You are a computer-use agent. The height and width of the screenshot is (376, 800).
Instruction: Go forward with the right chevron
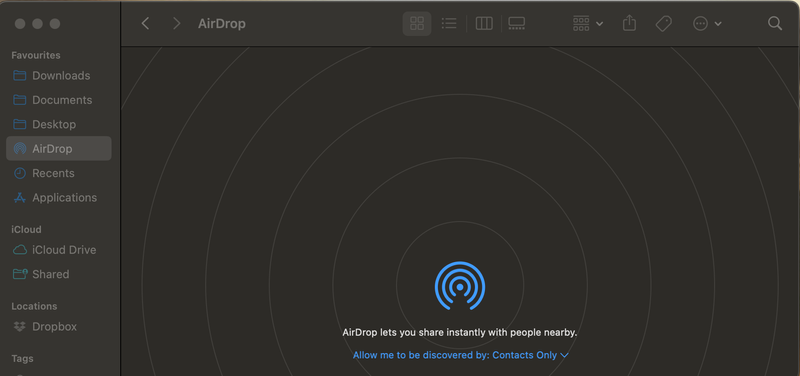pos(177,23)
